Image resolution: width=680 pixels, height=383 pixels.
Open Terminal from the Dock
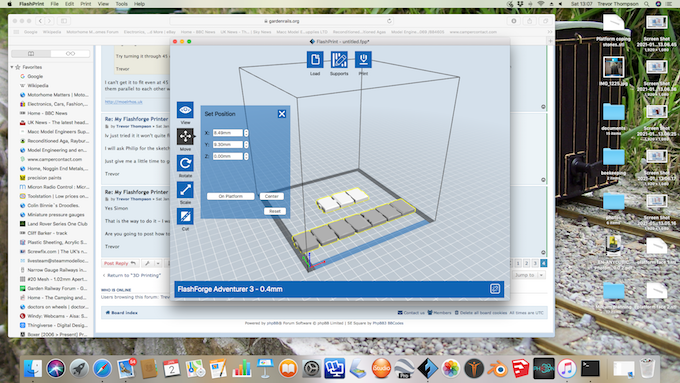point(590,369)
